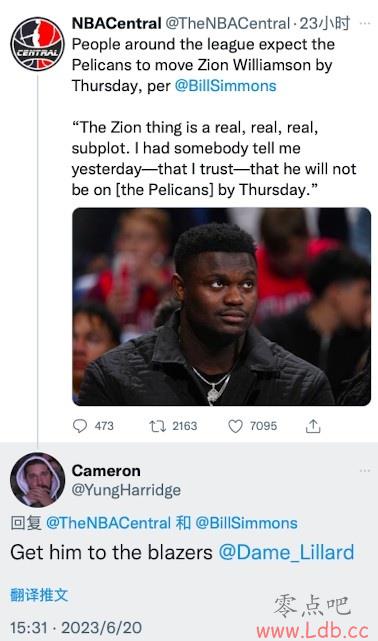Open more options on NBACentral tweet
378x641 pixels.
click(365, 24)
